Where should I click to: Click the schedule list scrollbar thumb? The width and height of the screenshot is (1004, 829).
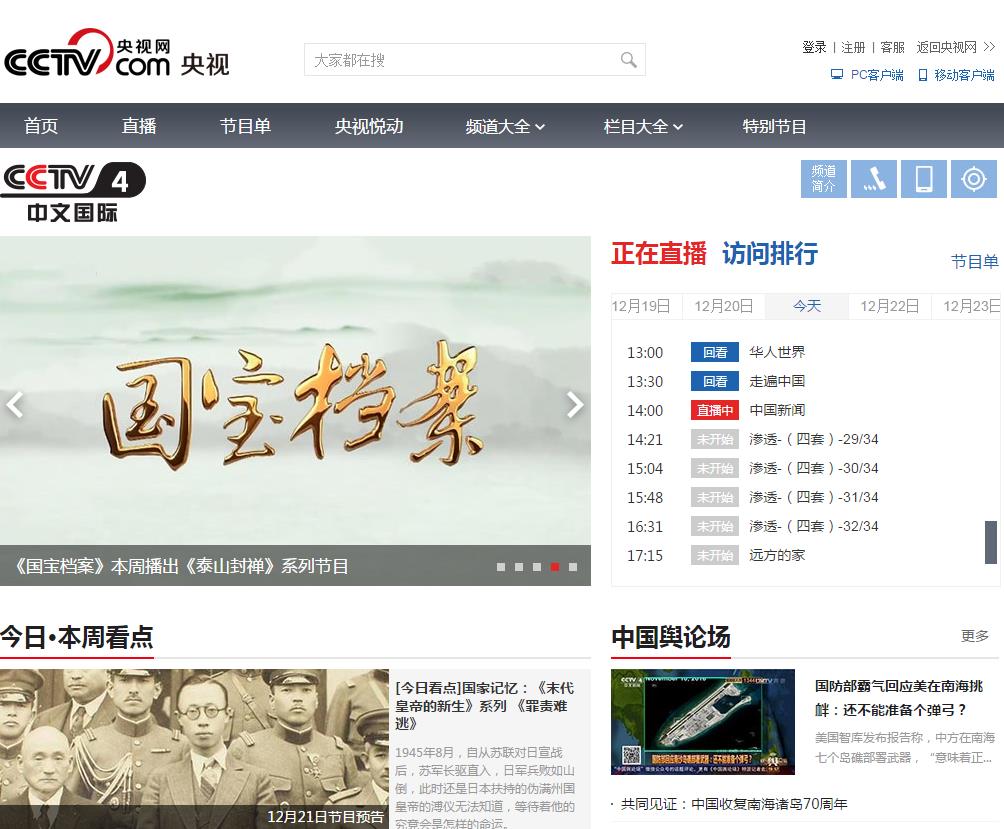pyautogui.click(x=991, y=542)
